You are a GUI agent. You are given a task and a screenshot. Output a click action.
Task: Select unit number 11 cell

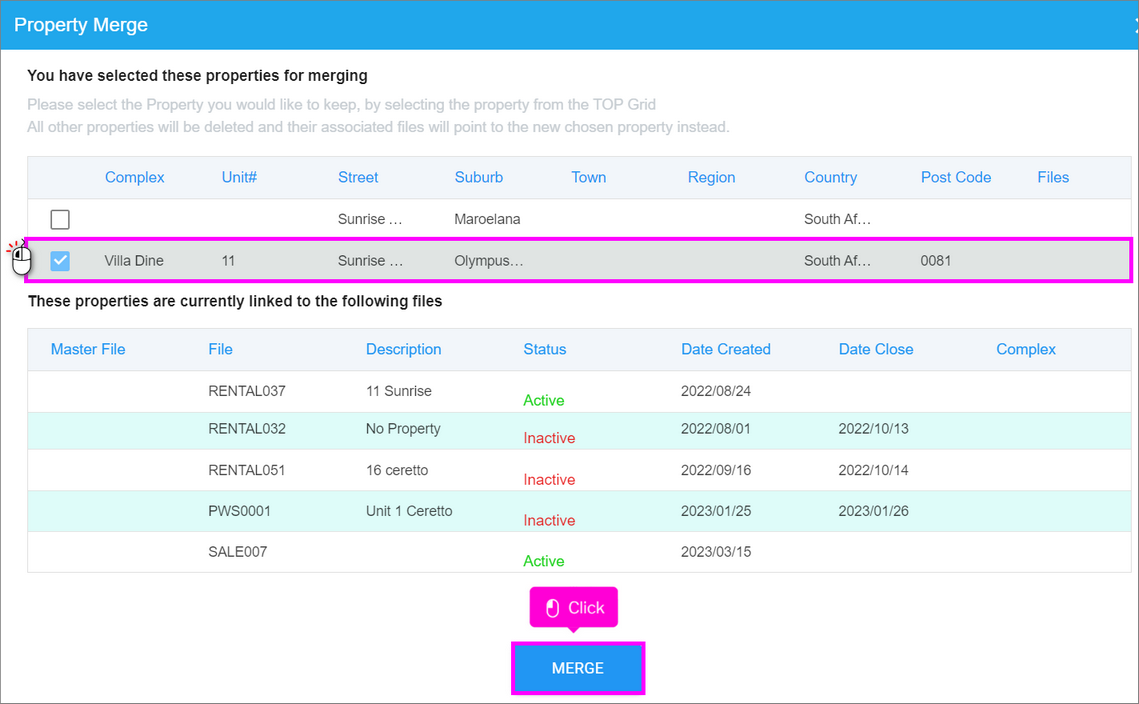[x=228, y=261]
